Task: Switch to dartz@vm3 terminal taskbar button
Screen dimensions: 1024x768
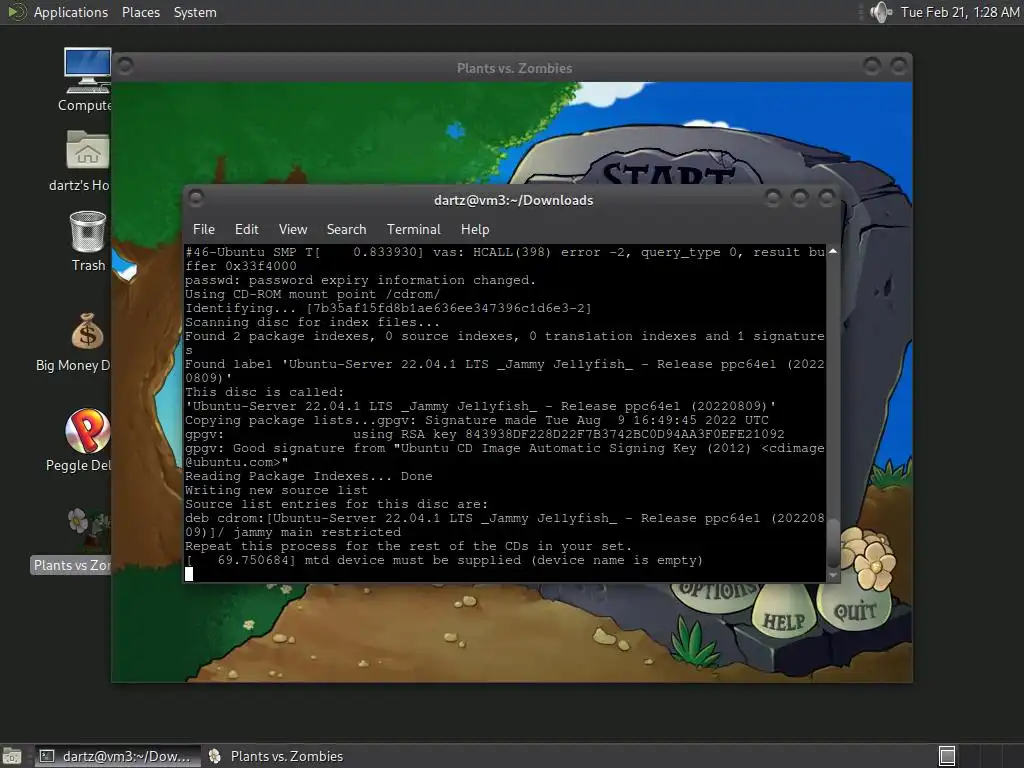Action: (x=117, y=756)
